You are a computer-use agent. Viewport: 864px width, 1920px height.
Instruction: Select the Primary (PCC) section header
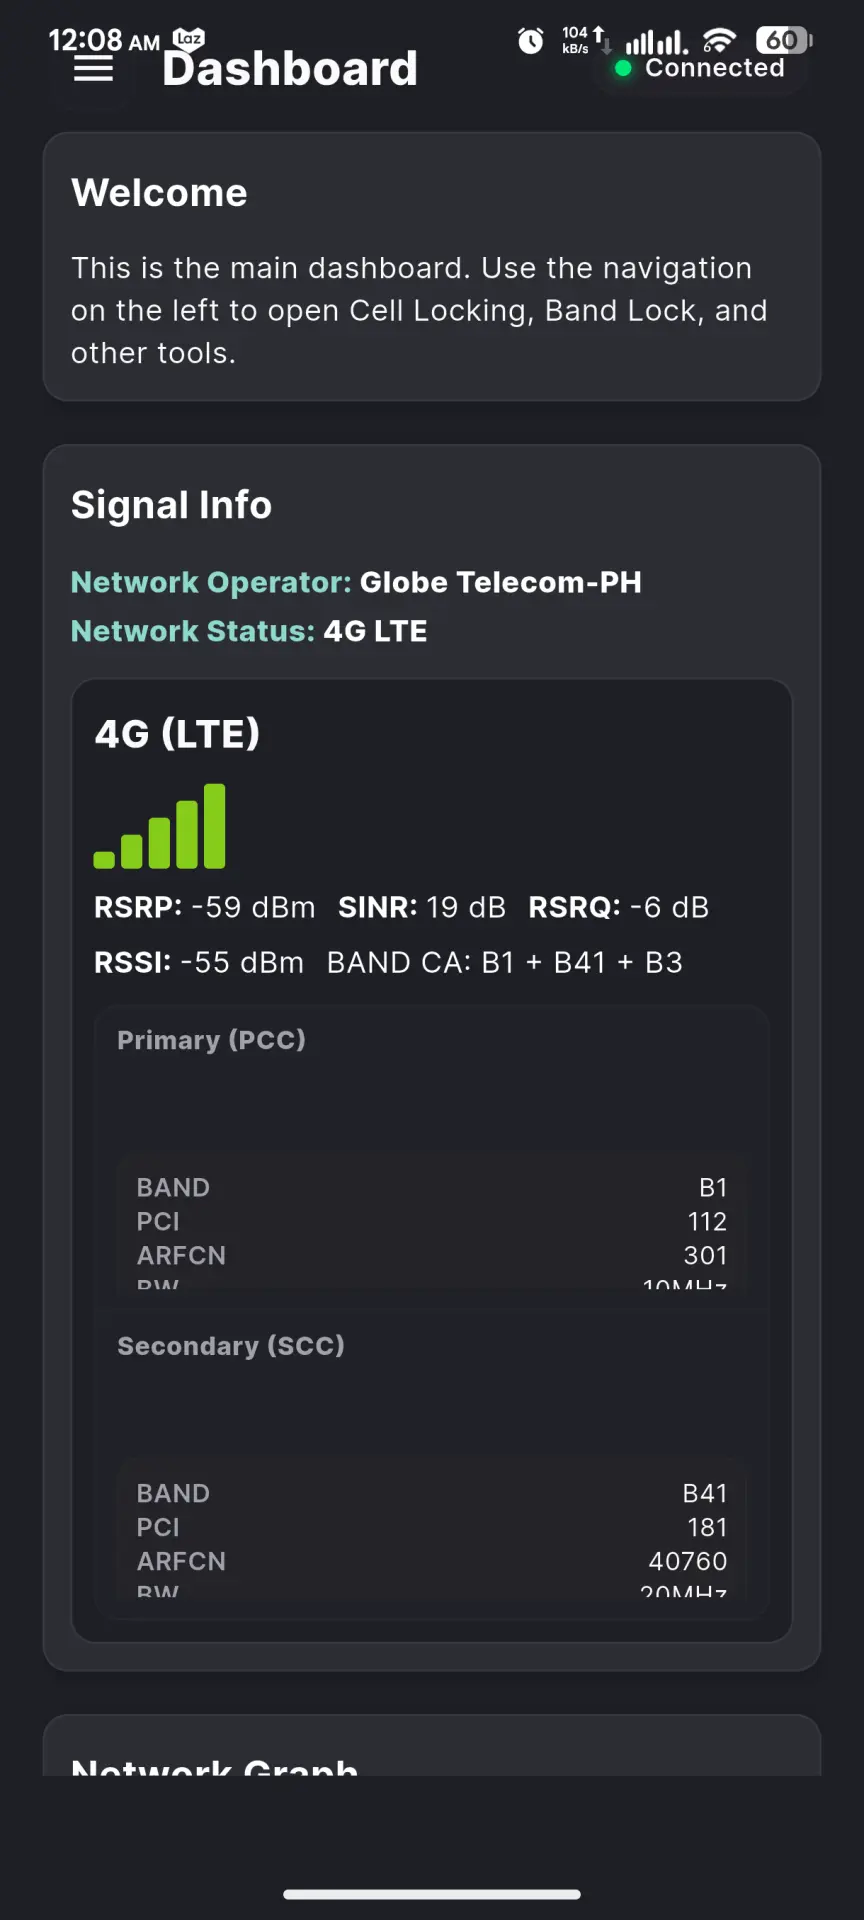coord(211,1040)
